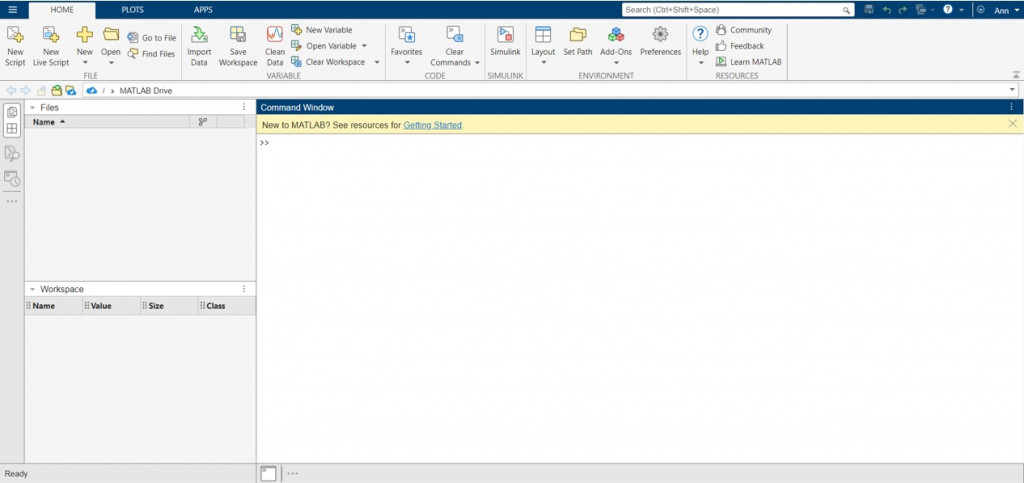Screen dimensions: 1024x483
Task: Go up one folder level
Action: pos(41,90)
